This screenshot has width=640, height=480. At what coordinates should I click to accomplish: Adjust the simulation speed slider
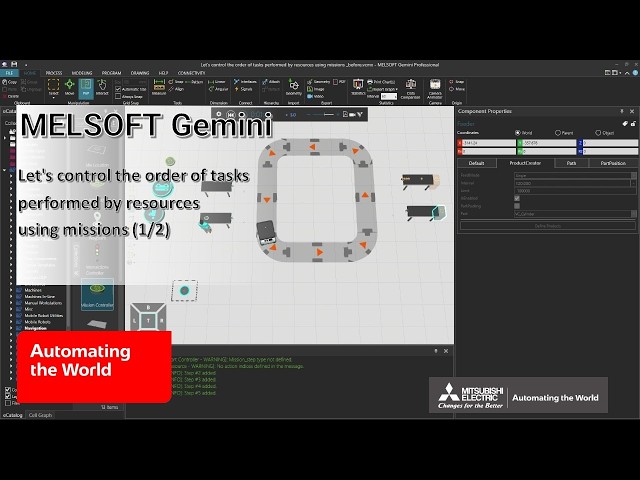tap(323, 115)
